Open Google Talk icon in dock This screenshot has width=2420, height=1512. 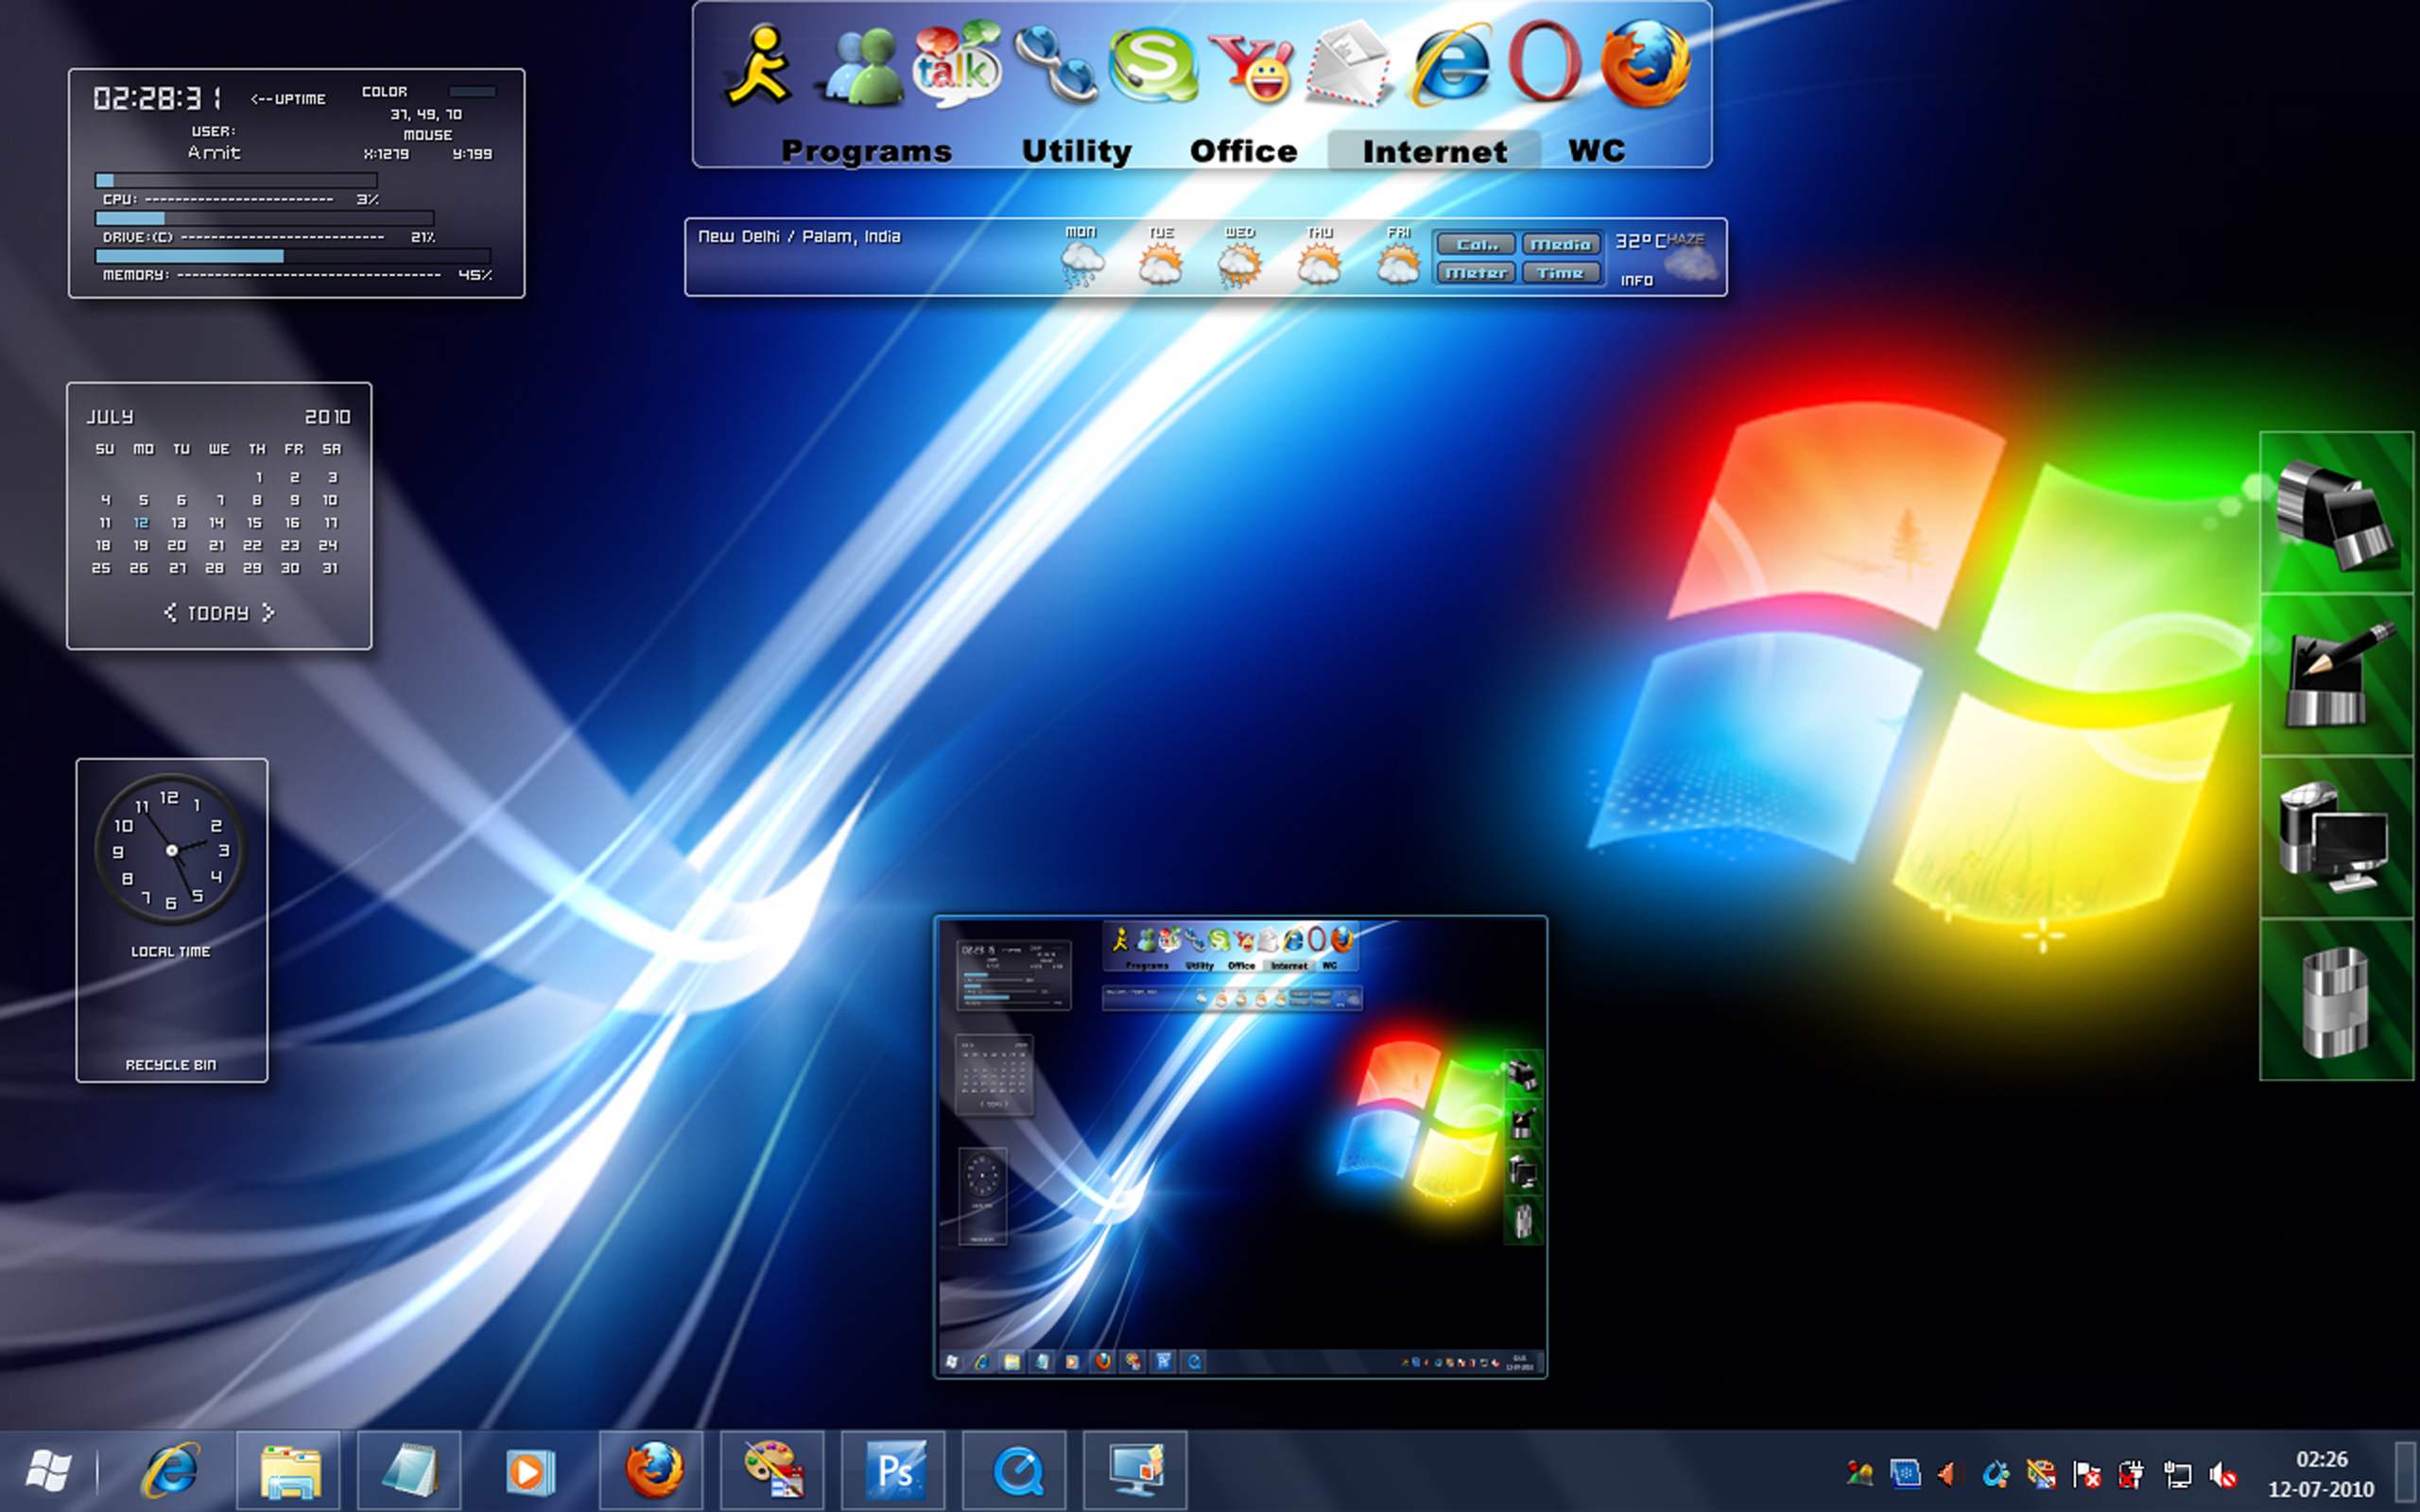(x=956, y=64)
